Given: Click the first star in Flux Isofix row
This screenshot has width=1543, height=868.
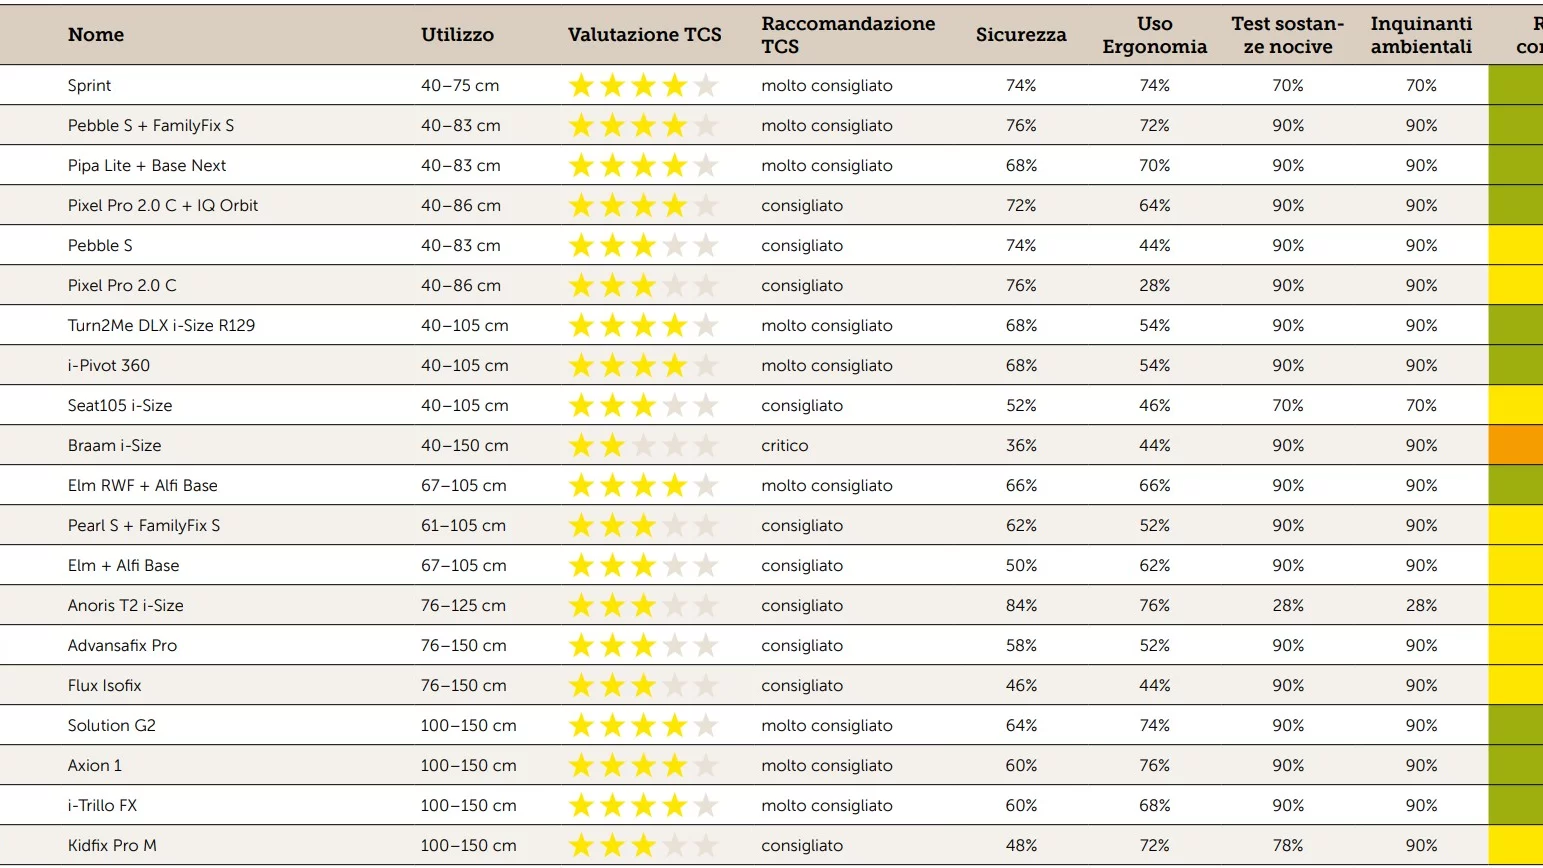Looking at the screenshot, I should [x=581, y=686].
